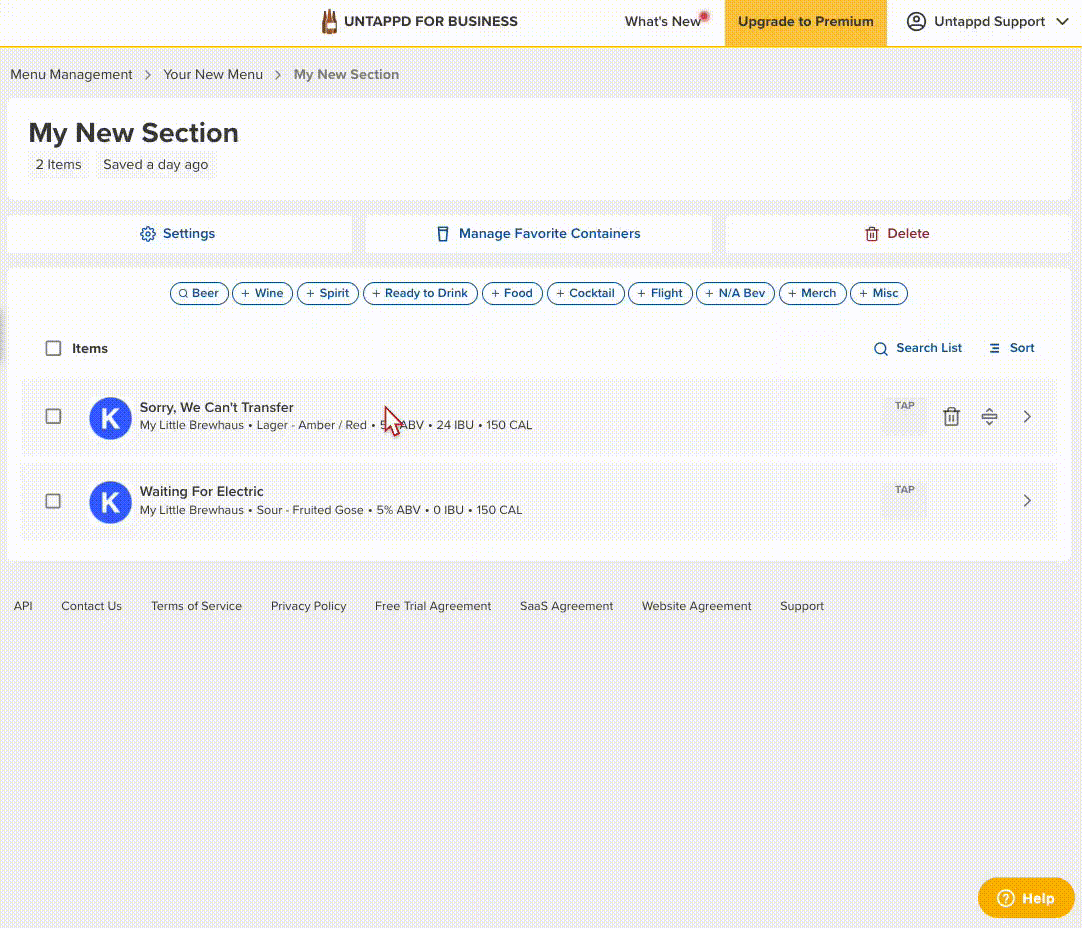Screen dimensions: 1082x928
Task: Open the SaaS Agreement link
Action: [567, 606]
